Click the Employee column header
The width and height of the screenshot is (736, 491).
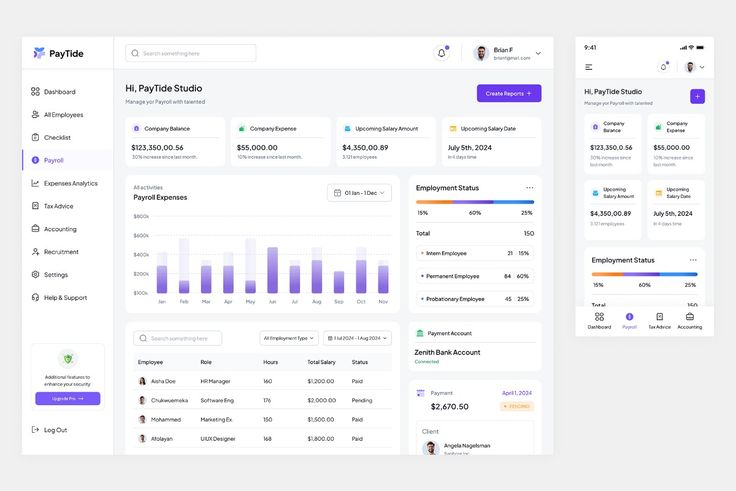click(150, 362)
